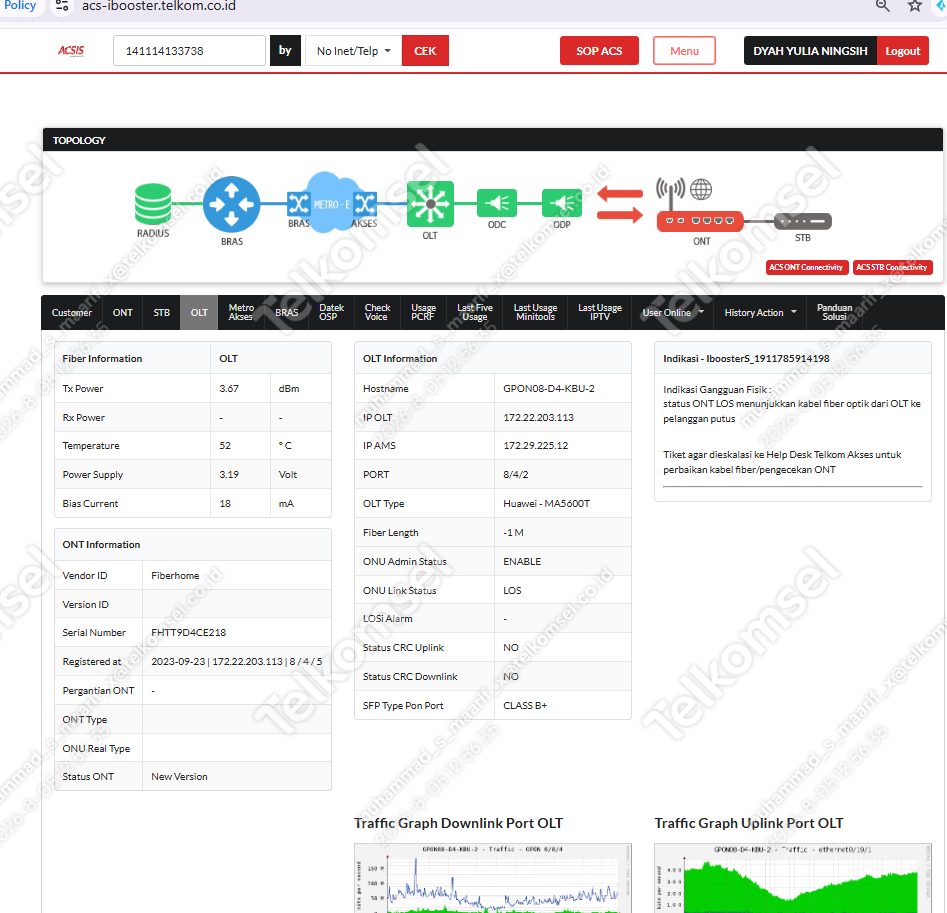The height and width of the screenshot is (913, 947).
Task: Click the red ONT modem icon
Action: tap(700, 221)
